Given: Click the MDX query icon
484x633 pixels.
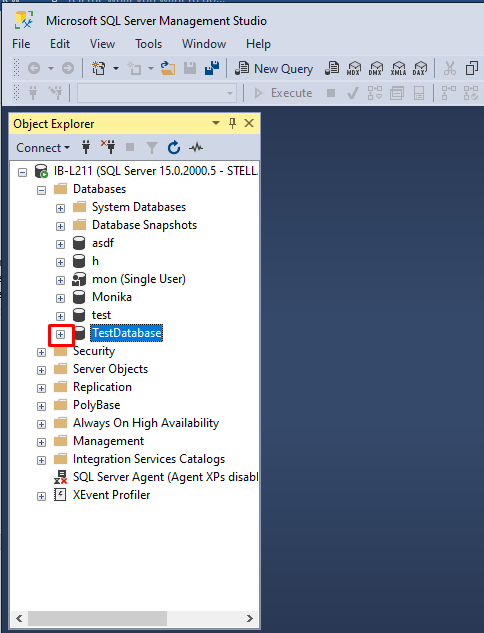Looking at the screenshot, I should [354, 68].
